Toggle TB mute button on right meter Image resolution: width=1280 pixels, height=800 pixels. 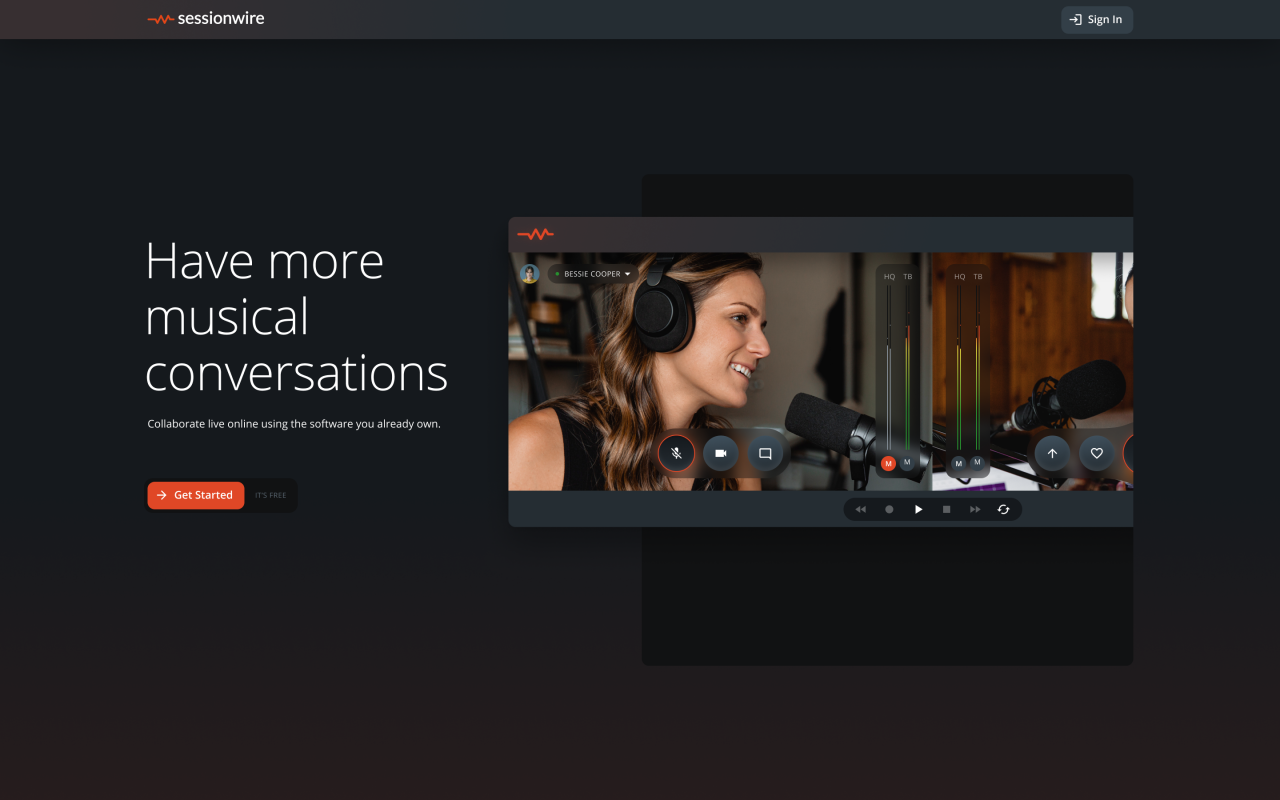(977, 462)
